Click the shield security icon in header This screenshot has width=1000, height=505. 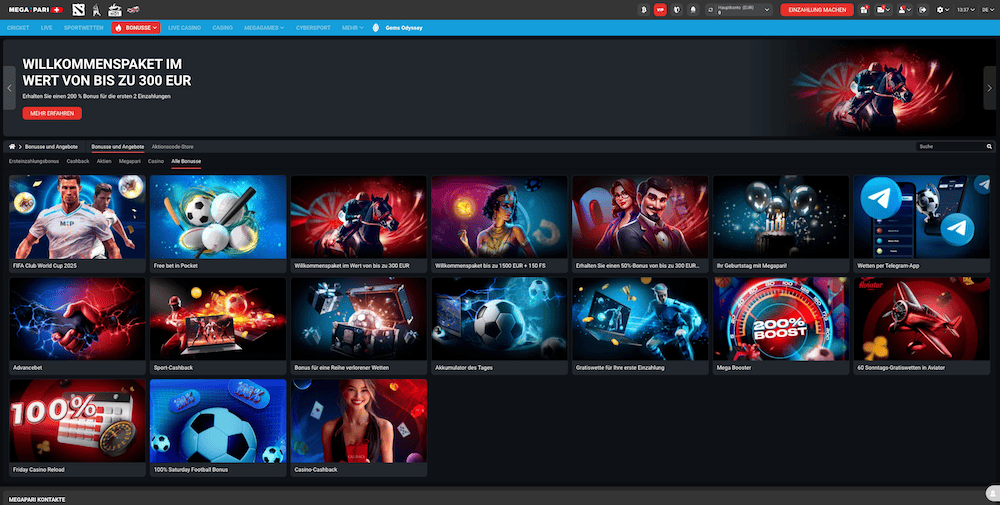coord(677,9)
